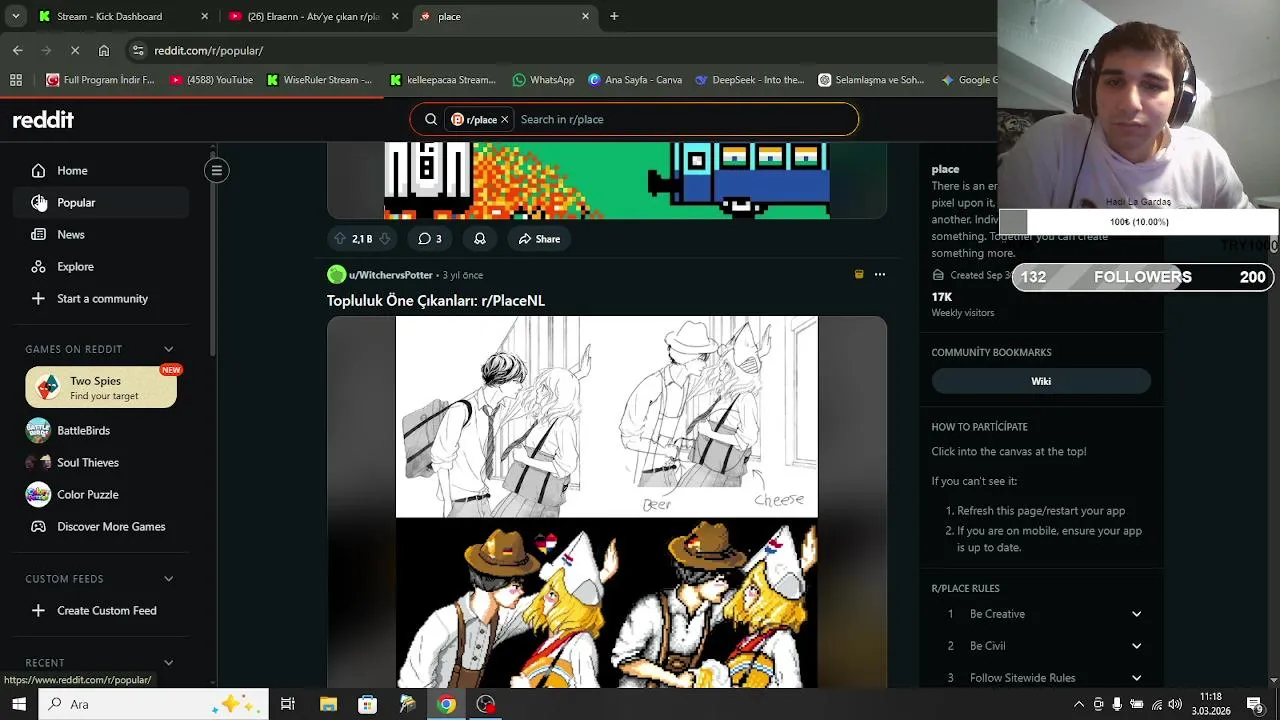Click the reddit logo

[43, 120]
